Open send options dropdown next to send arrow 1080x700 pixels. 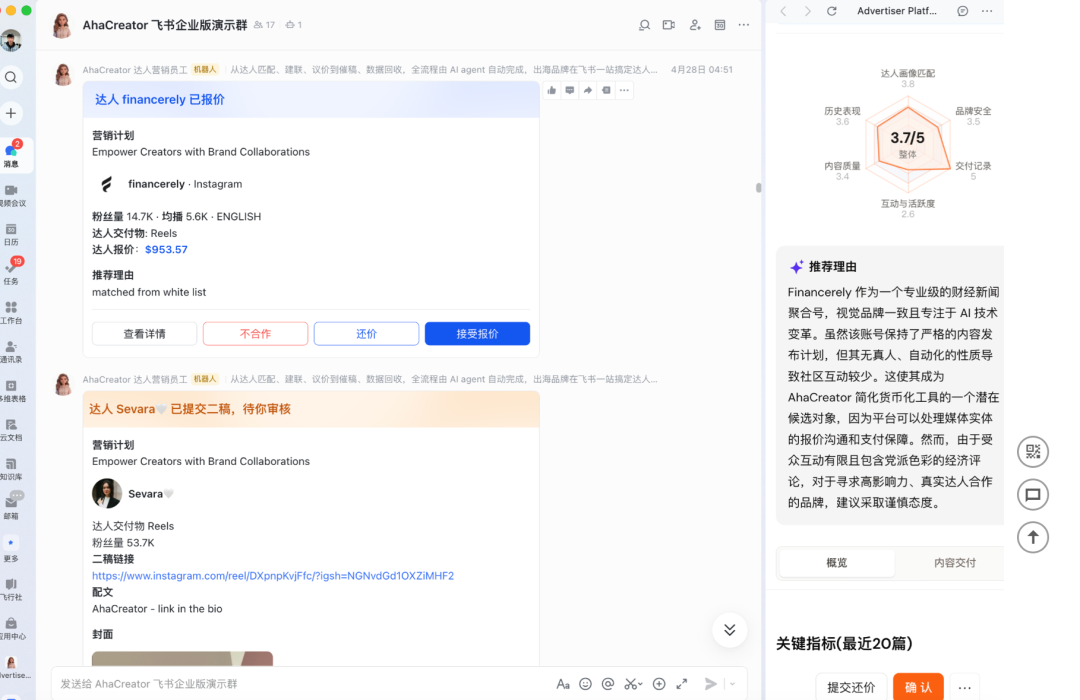[732, 684]
